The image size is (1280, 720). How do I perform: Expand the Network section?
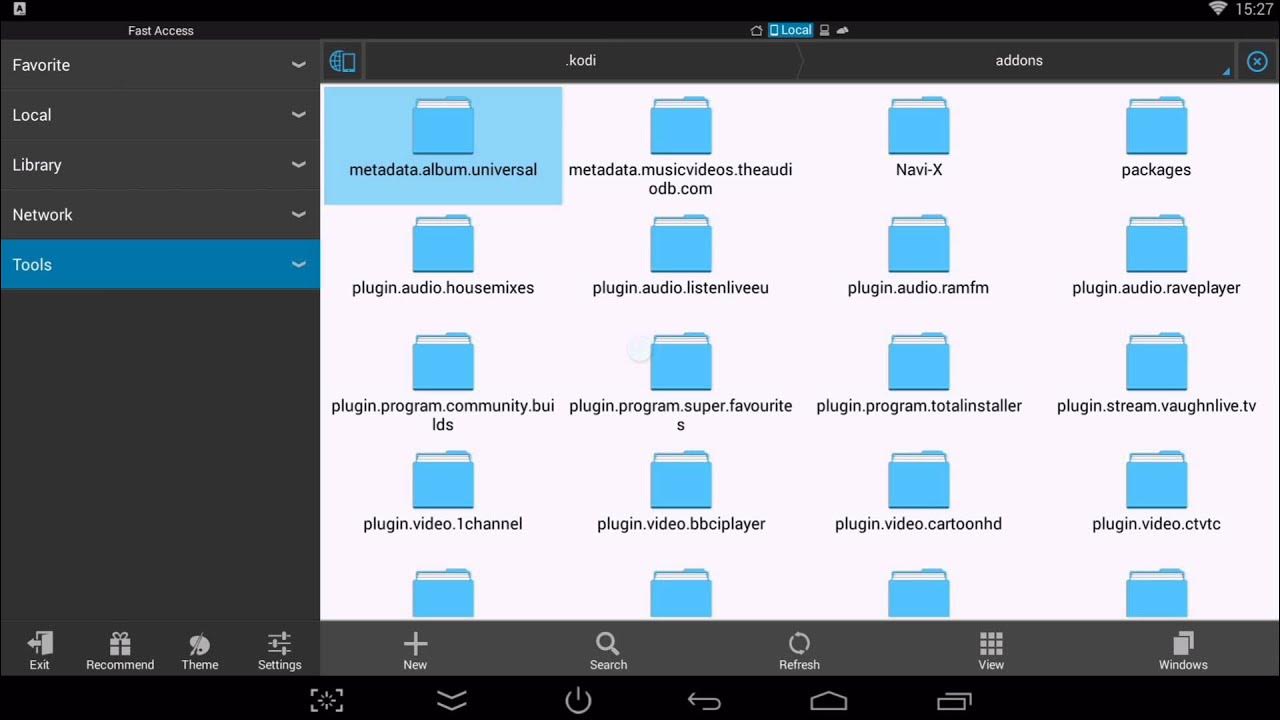click(x=160, y=215)
